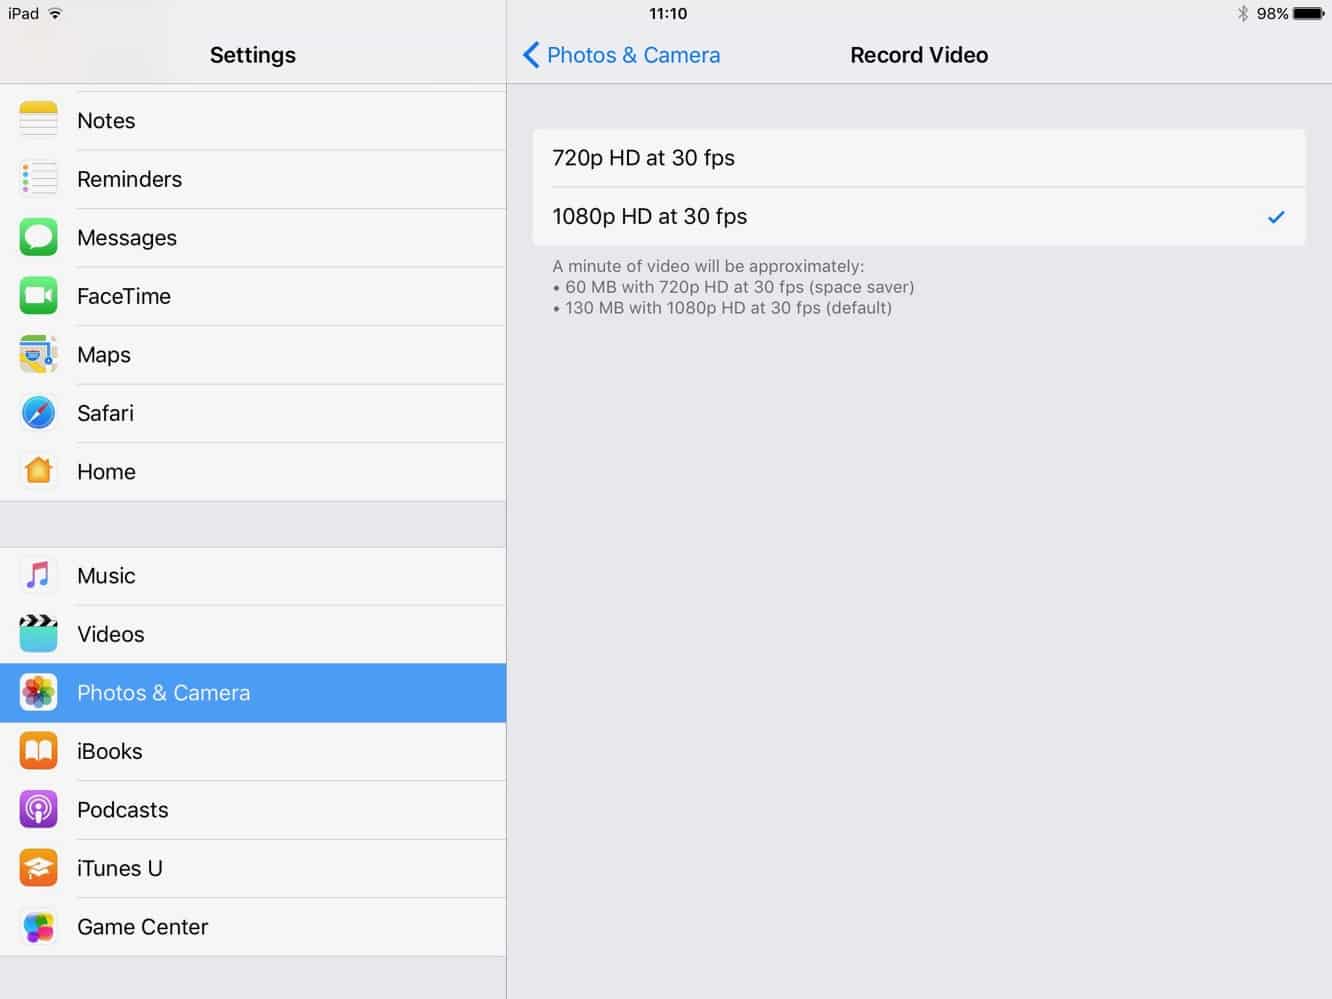Image resolution: width=1332 pixels, height=999 pixels.
Task: Open Podcasts settings label
Action: [x=123, y=810]
